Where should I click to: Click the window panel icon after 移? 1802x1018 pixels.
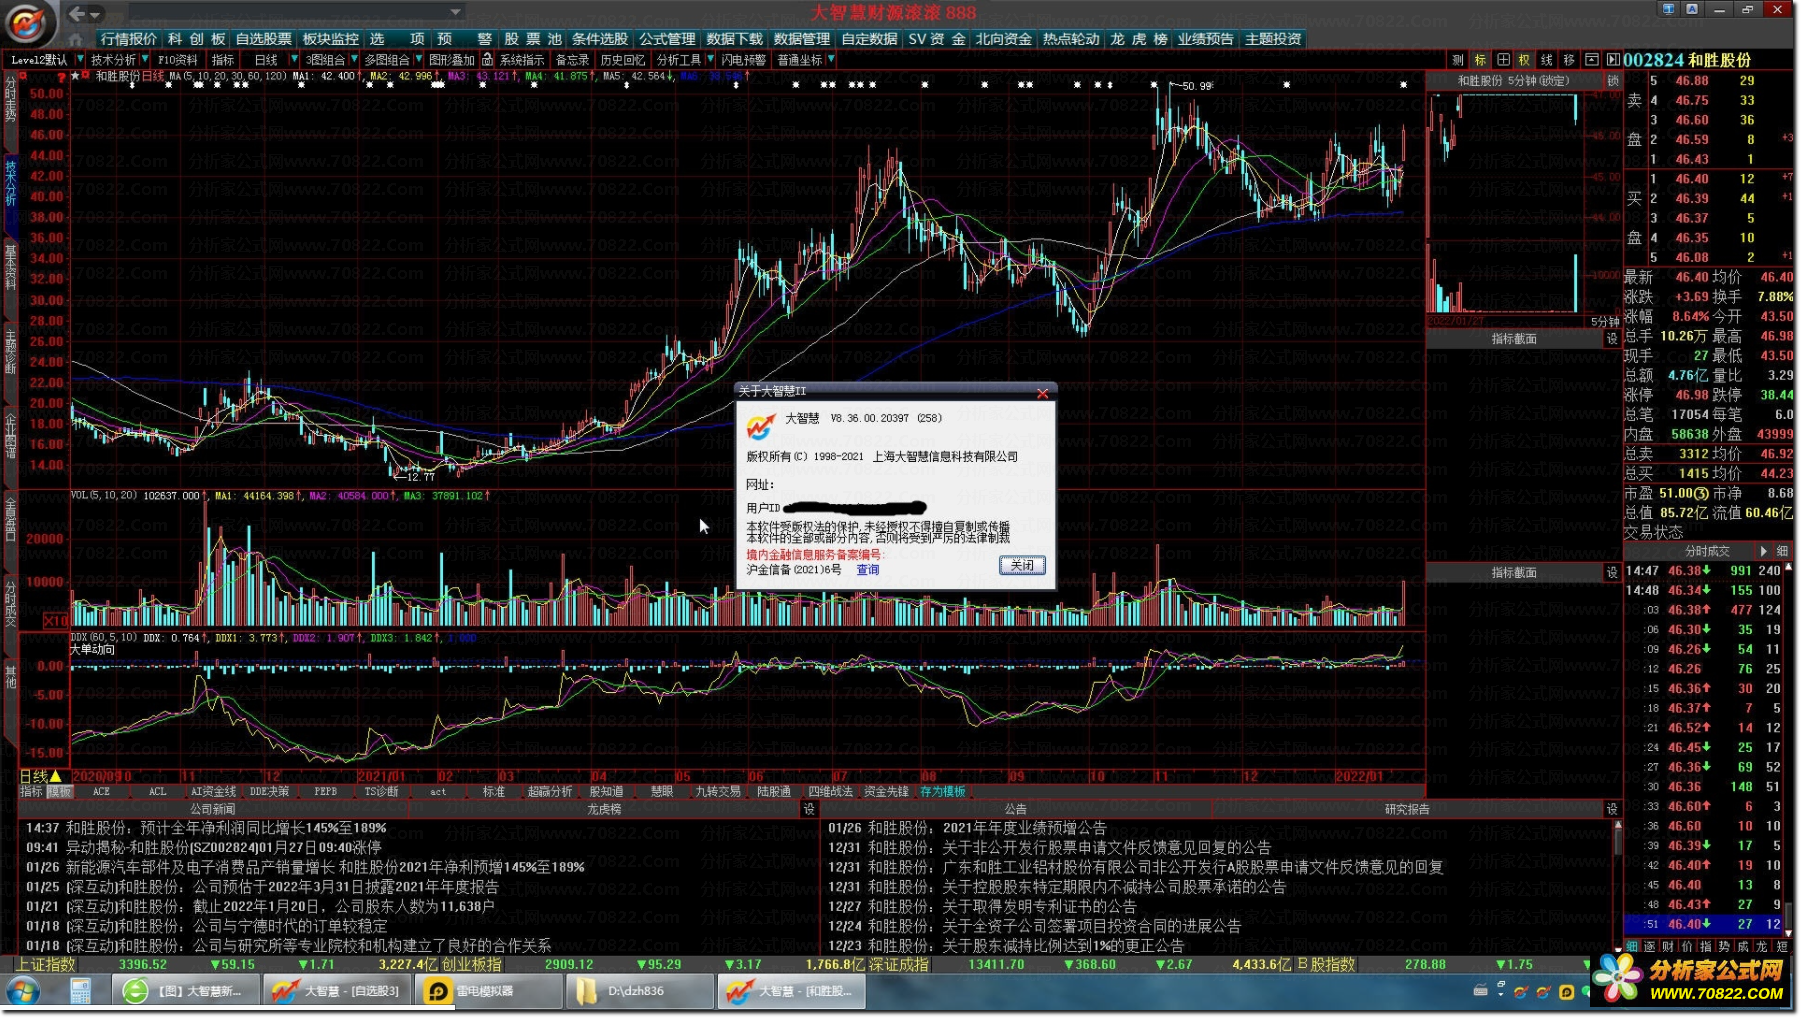point(1591,60)
